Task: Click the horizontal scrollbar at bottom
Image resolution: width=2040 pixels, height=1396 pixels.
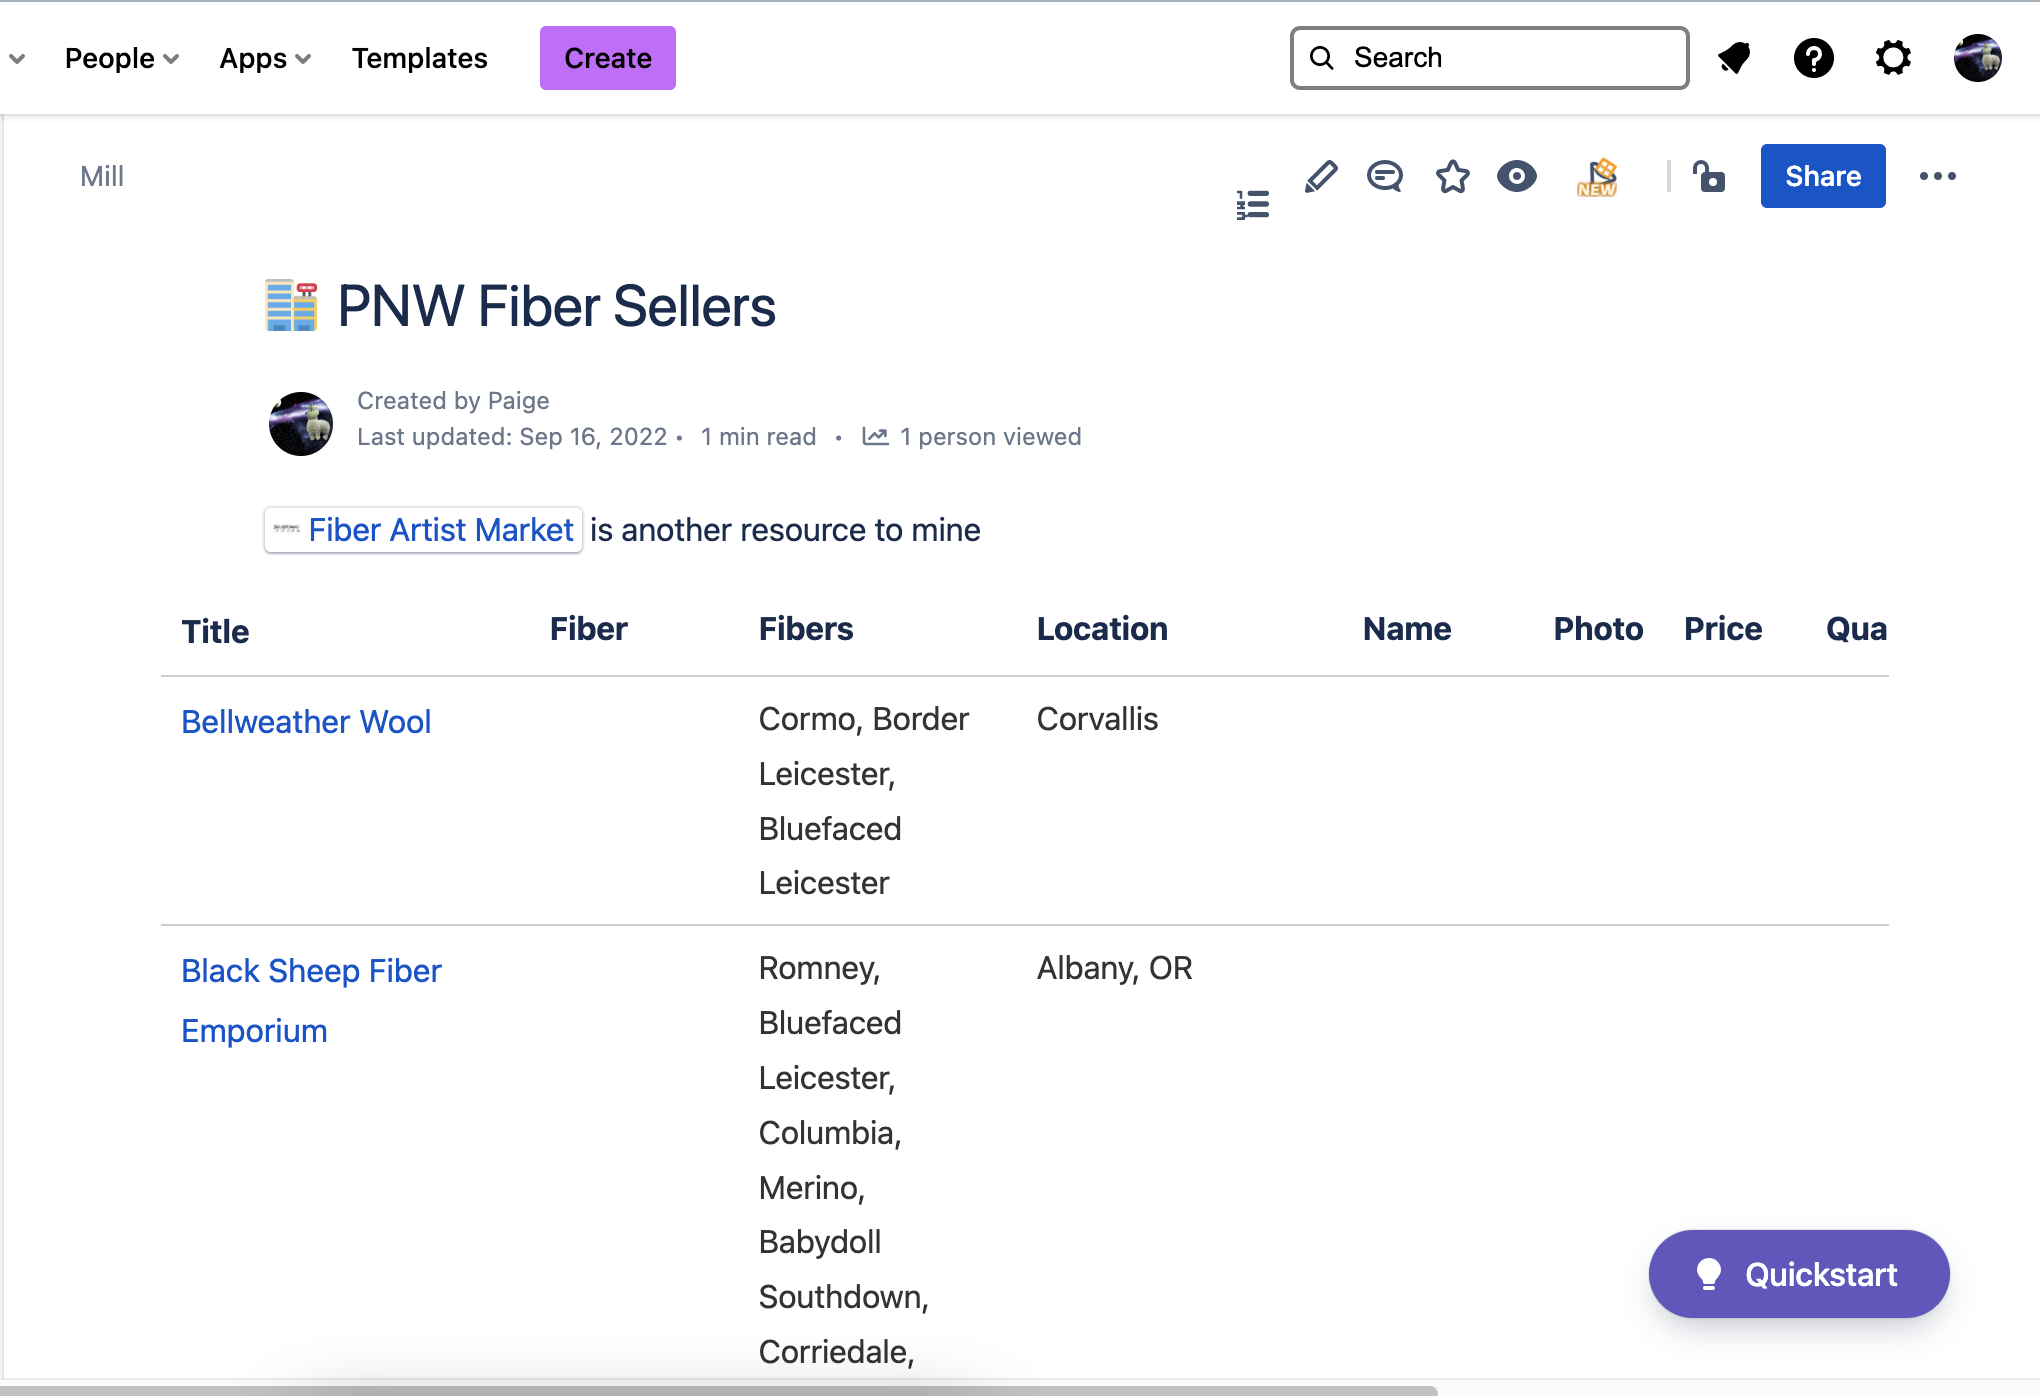Action: click(x=718, y=1389)
